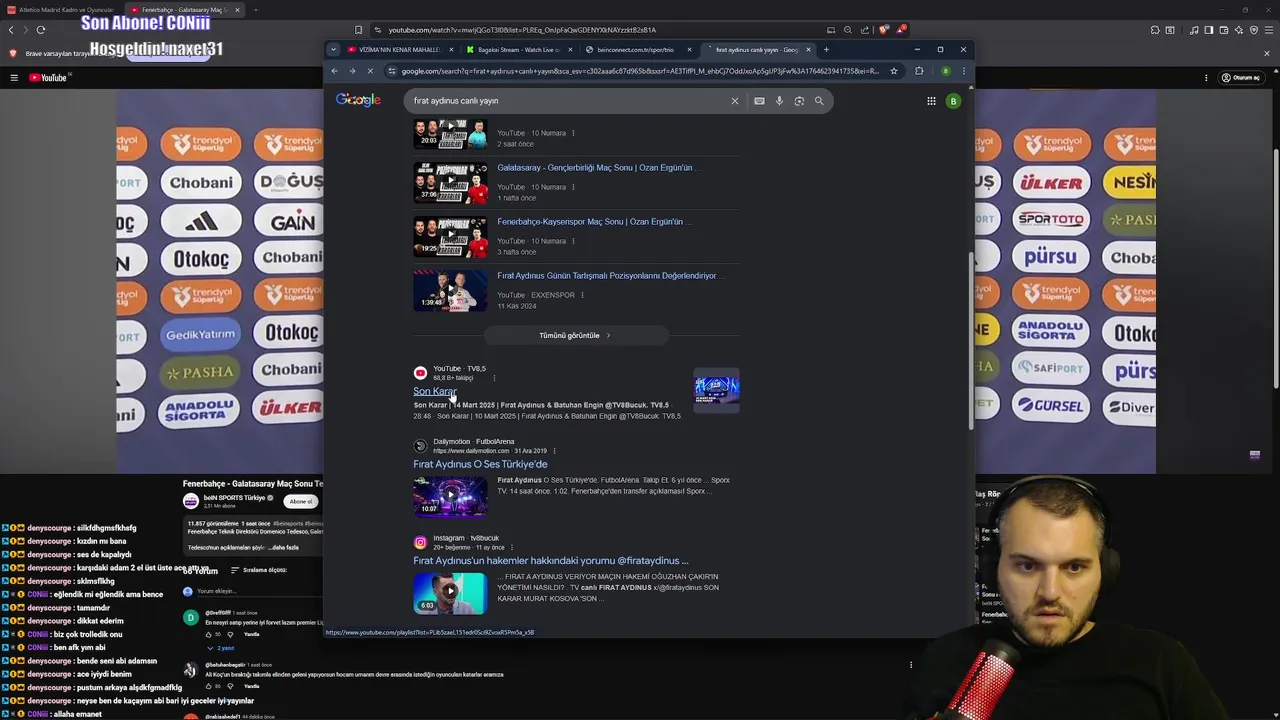Open the Chrome extensions puzzle icon
Viewport: 1280px width, 720px height.
[919, 71]
